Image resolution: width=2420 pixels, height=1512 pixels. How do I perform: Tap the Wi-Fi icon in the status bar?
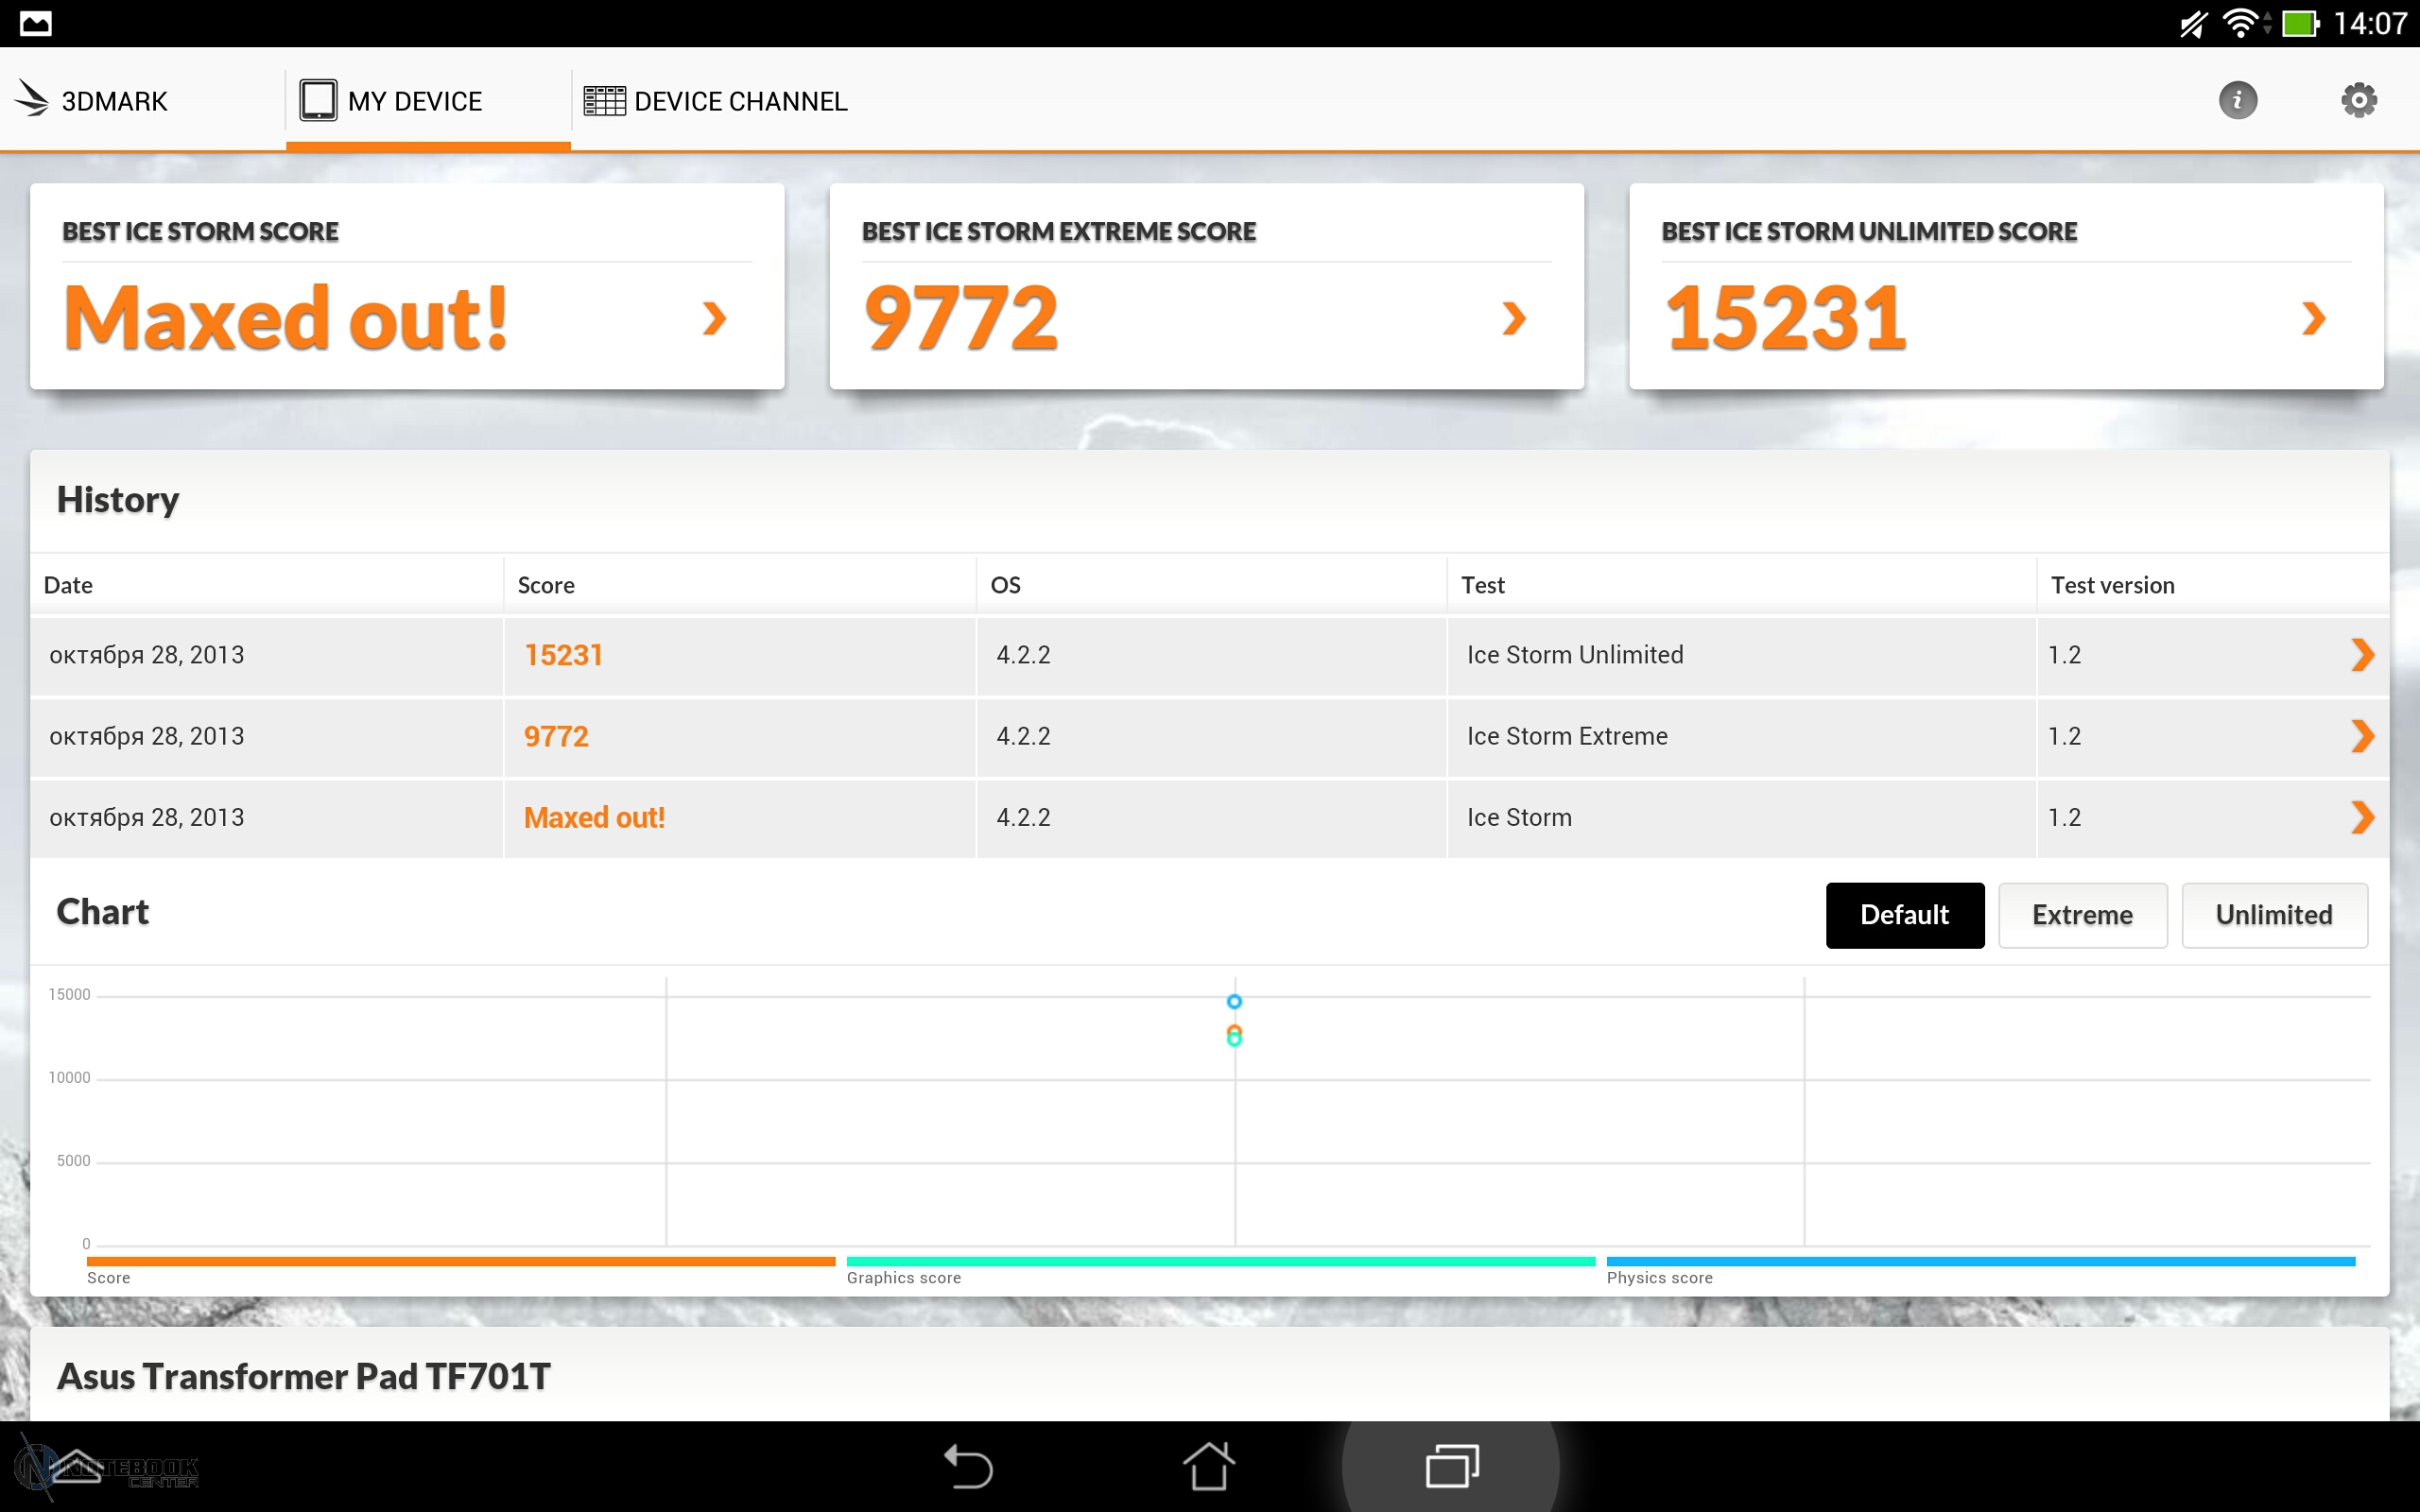pyautogui.click(x=2240, y=23)
